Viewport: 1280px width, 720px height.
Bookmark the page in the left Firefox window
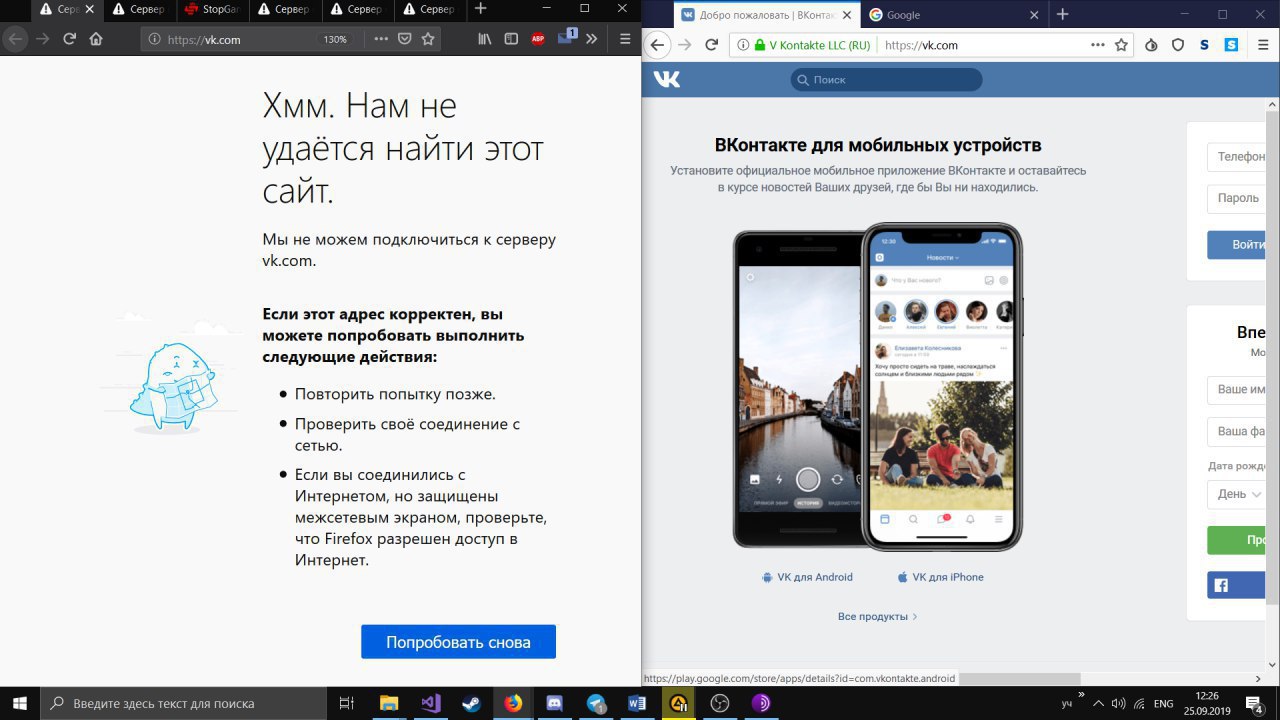coord(428,39)
